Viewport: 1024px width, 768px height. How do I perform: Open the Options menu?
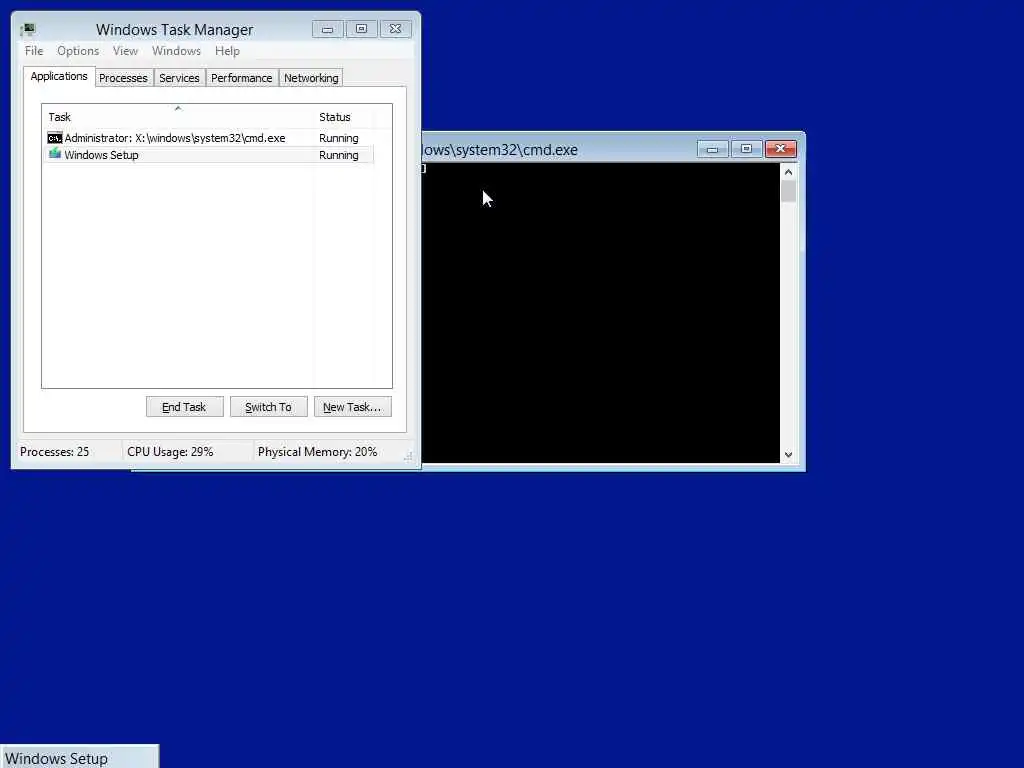[78, 51]
